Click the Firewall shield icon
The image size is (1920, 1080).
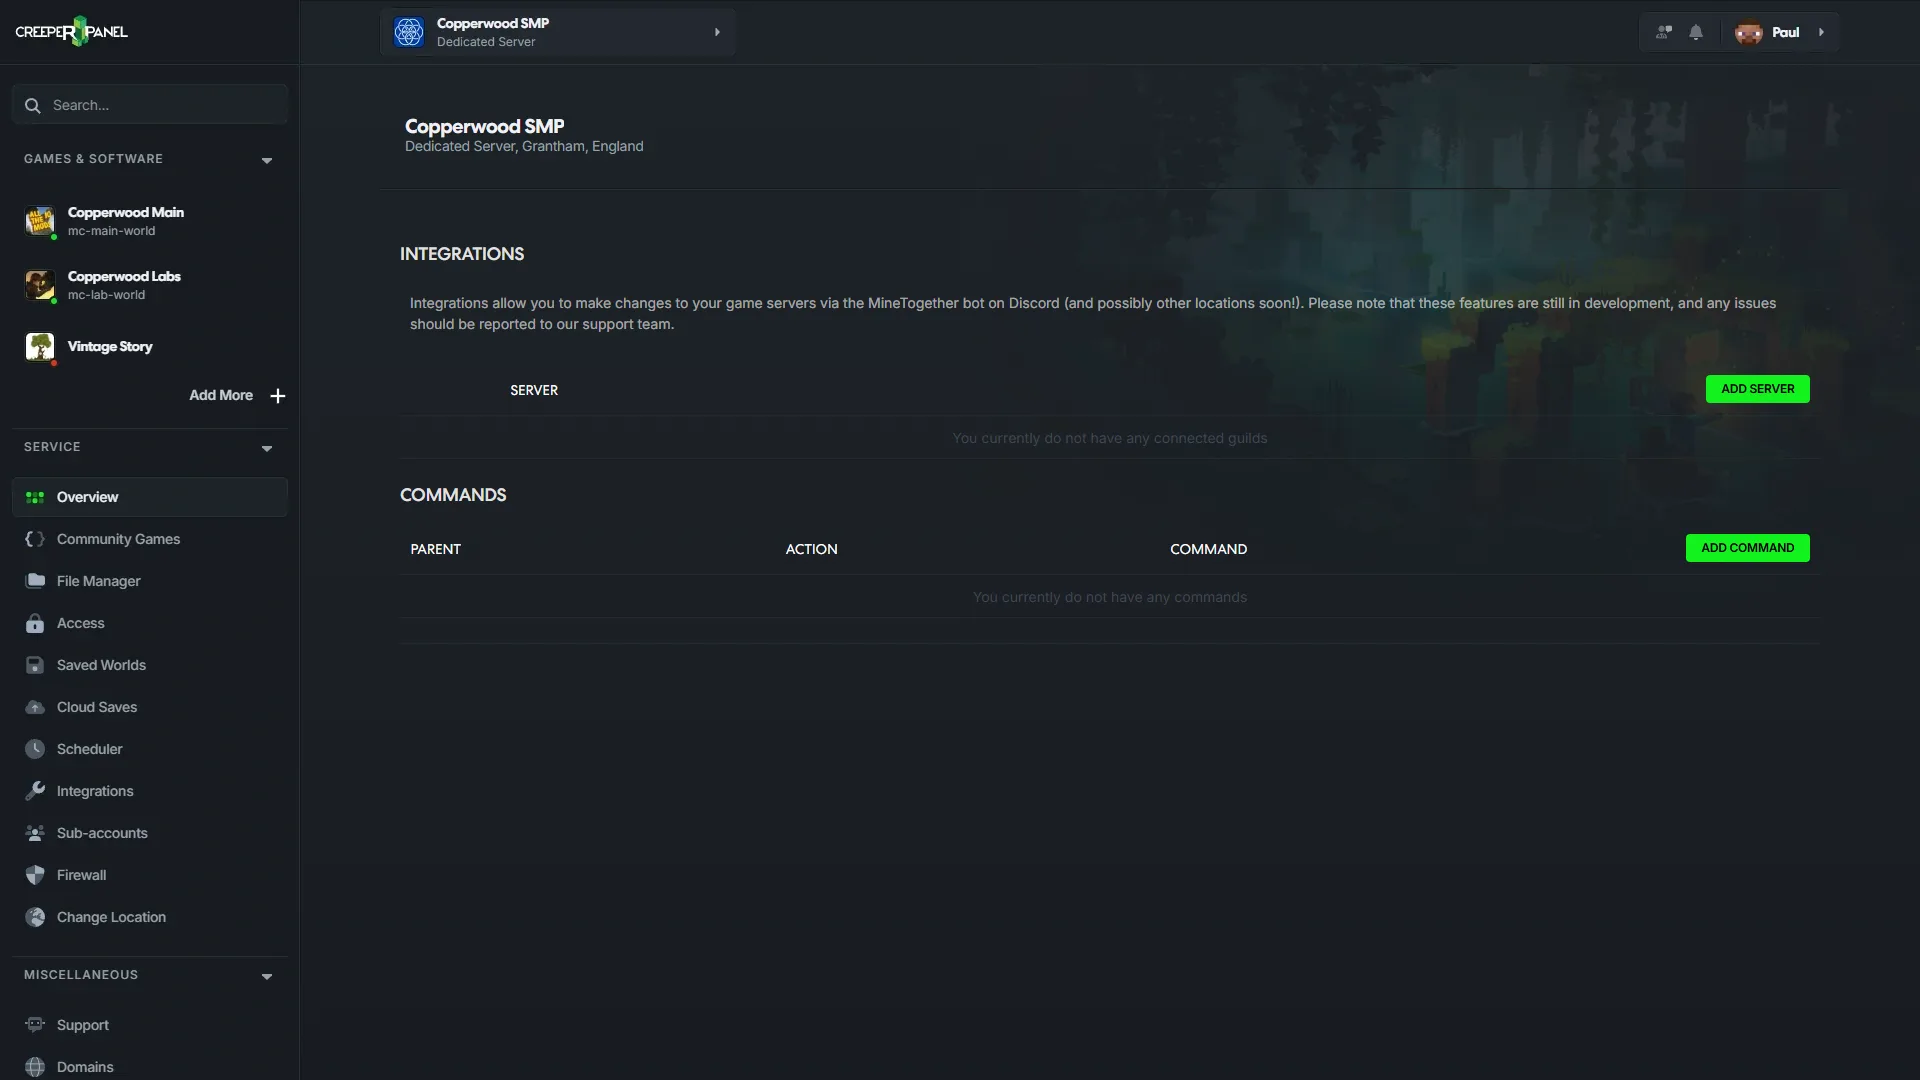click(35, 875)
